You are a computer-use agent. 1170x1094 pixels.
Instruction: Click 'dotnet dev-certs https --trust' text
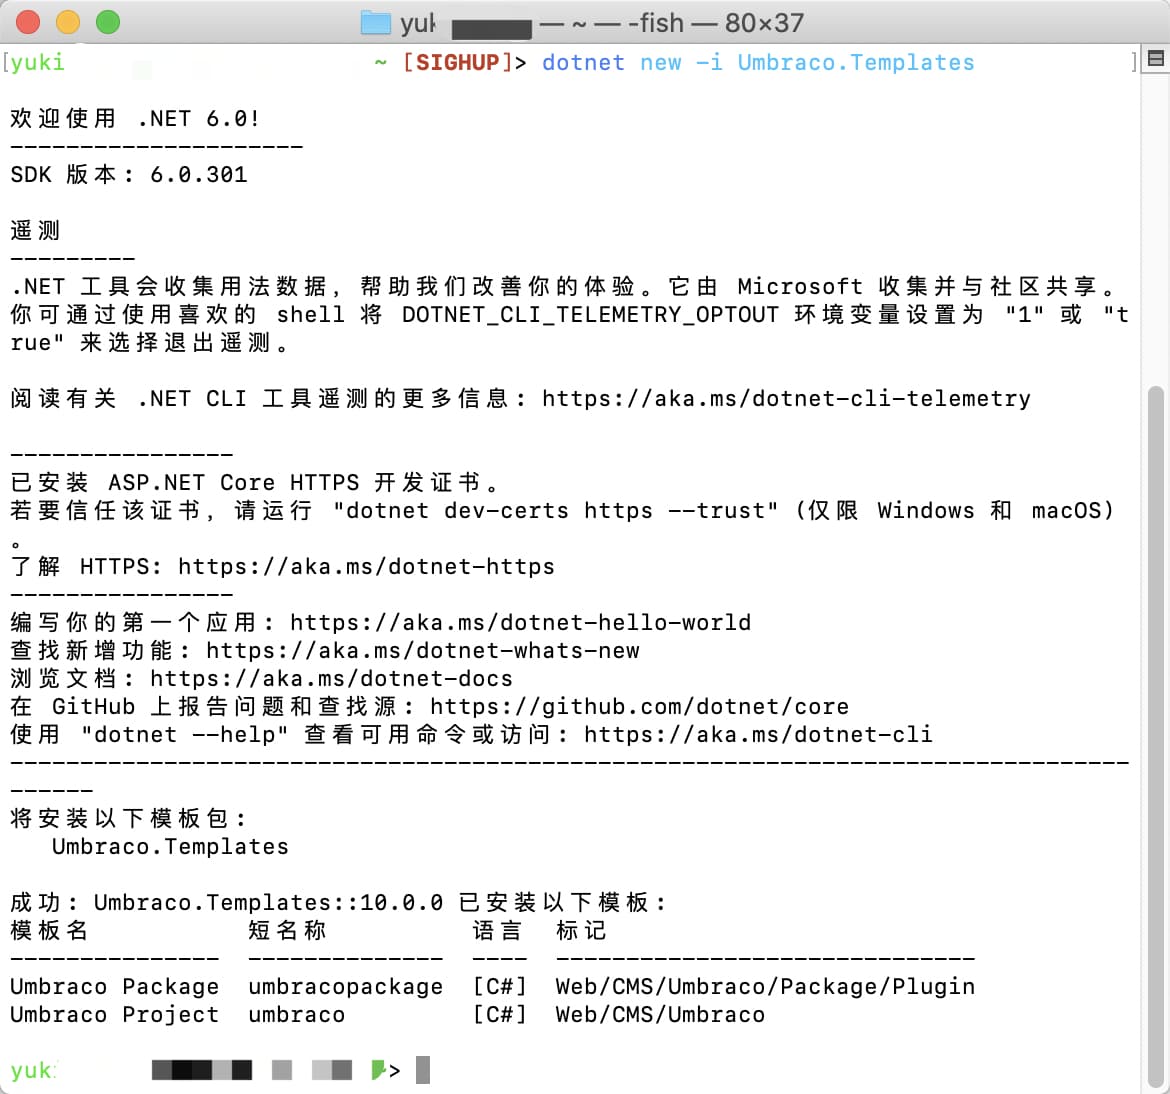pyautogui.click(x=556, y=510)
